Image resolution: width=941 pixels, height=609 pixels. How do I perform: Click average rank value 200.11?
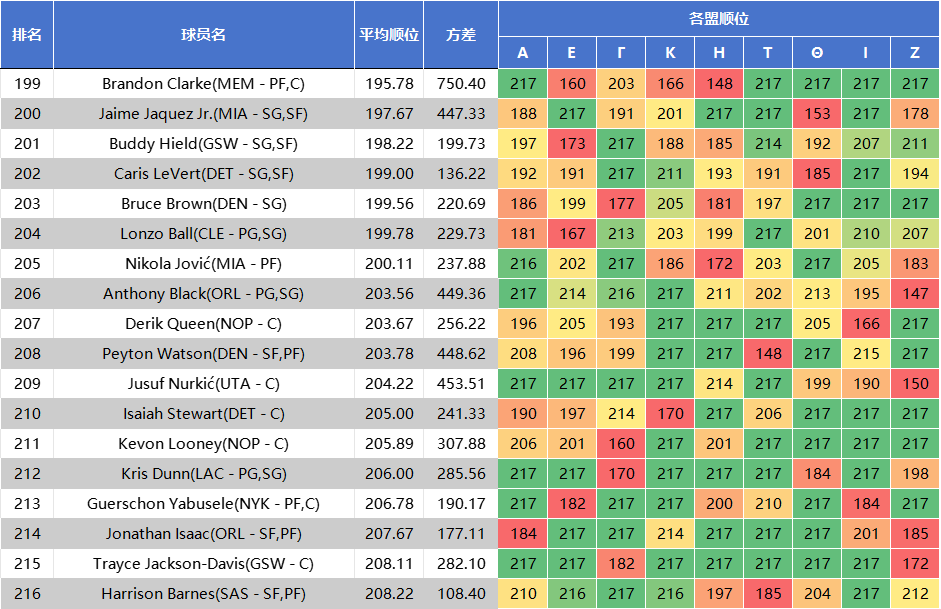(x=389, y=264)
